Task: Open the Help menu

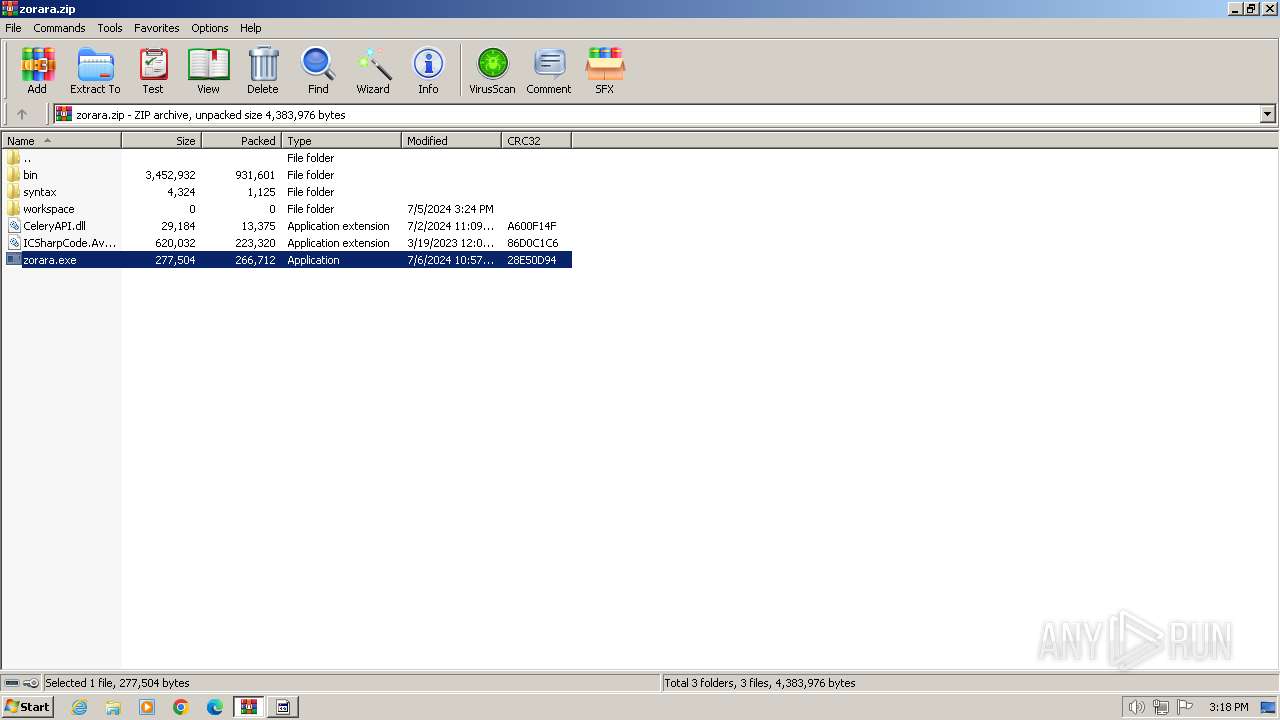Action: 251,28
